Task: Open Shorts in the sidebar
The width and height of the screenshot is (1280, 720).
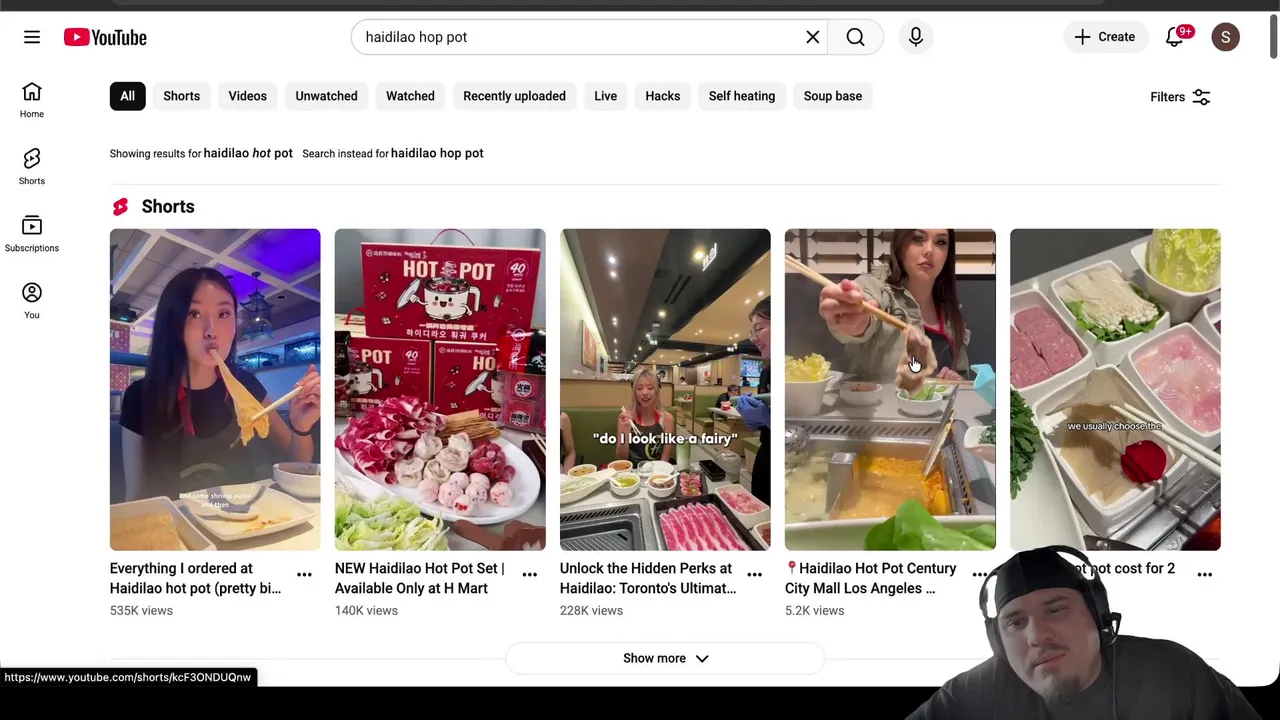Action: point(32,167)
